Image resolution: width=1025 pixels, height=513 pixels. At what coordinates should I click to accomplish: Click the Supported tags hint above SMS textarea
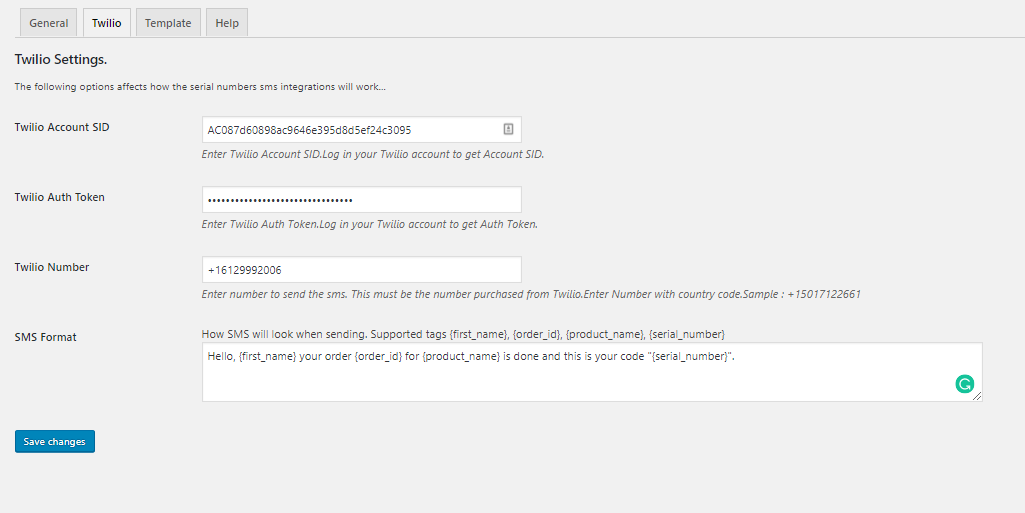[x=463, y=334]
